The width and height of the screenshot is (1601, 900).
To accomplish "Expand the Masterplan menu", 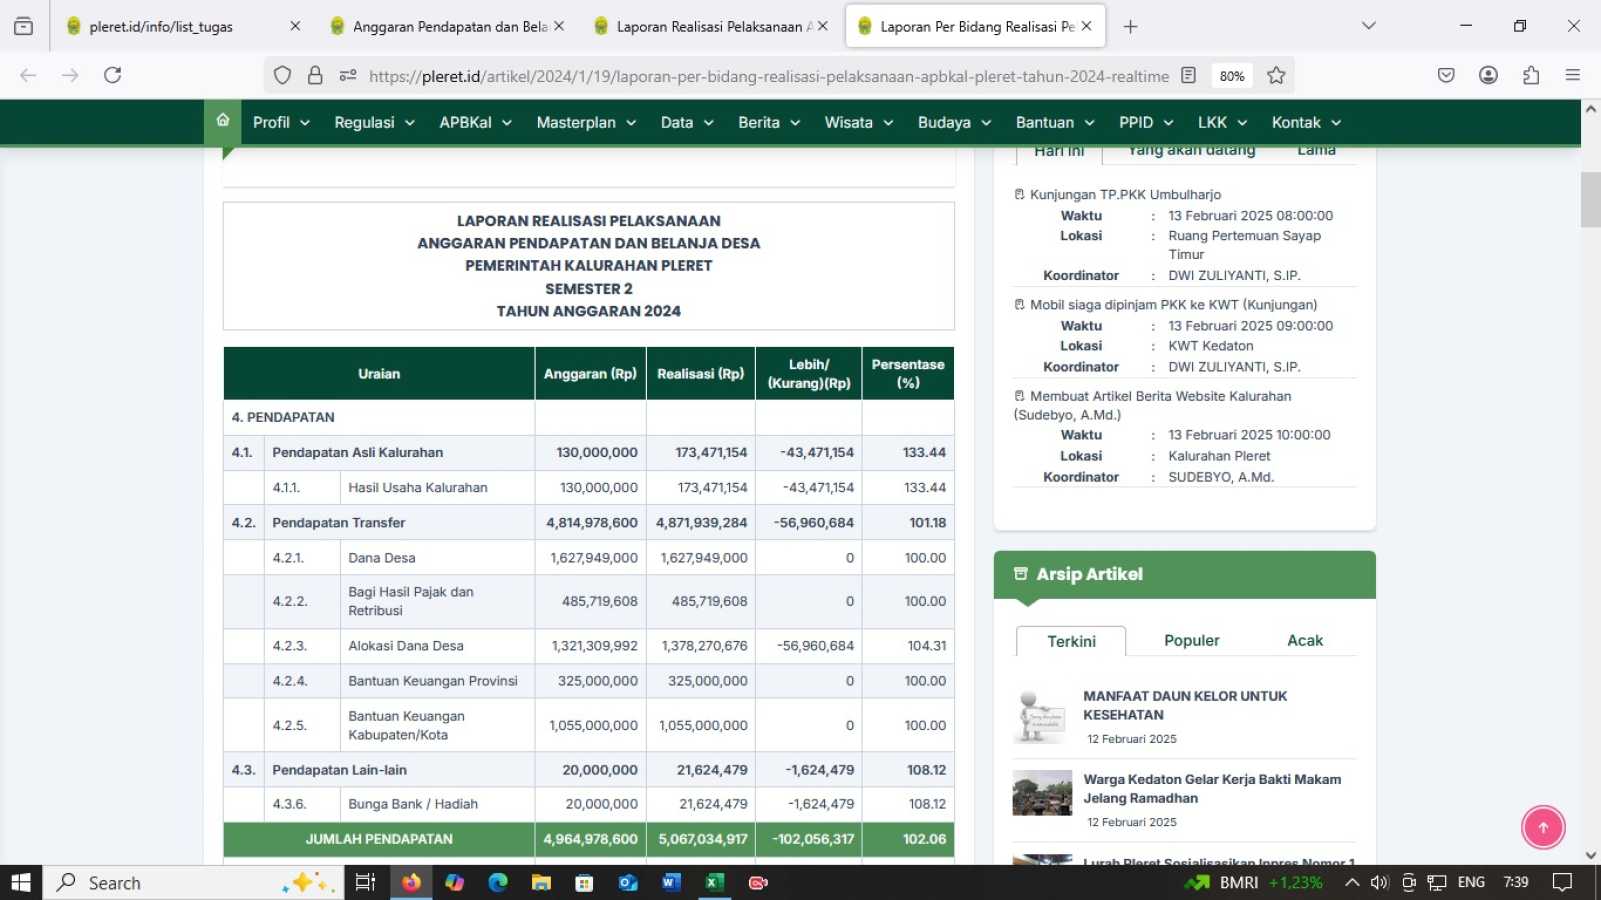I will (586, 122).
